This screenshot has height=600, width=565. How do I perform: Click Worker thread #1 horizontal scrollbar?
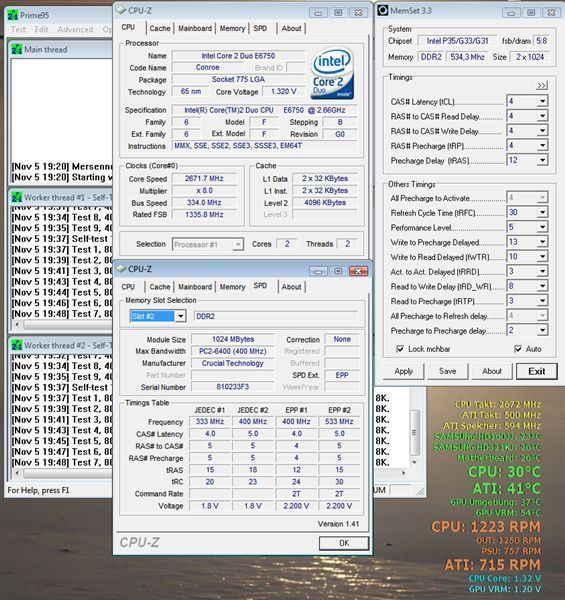(x=63, y=324)
